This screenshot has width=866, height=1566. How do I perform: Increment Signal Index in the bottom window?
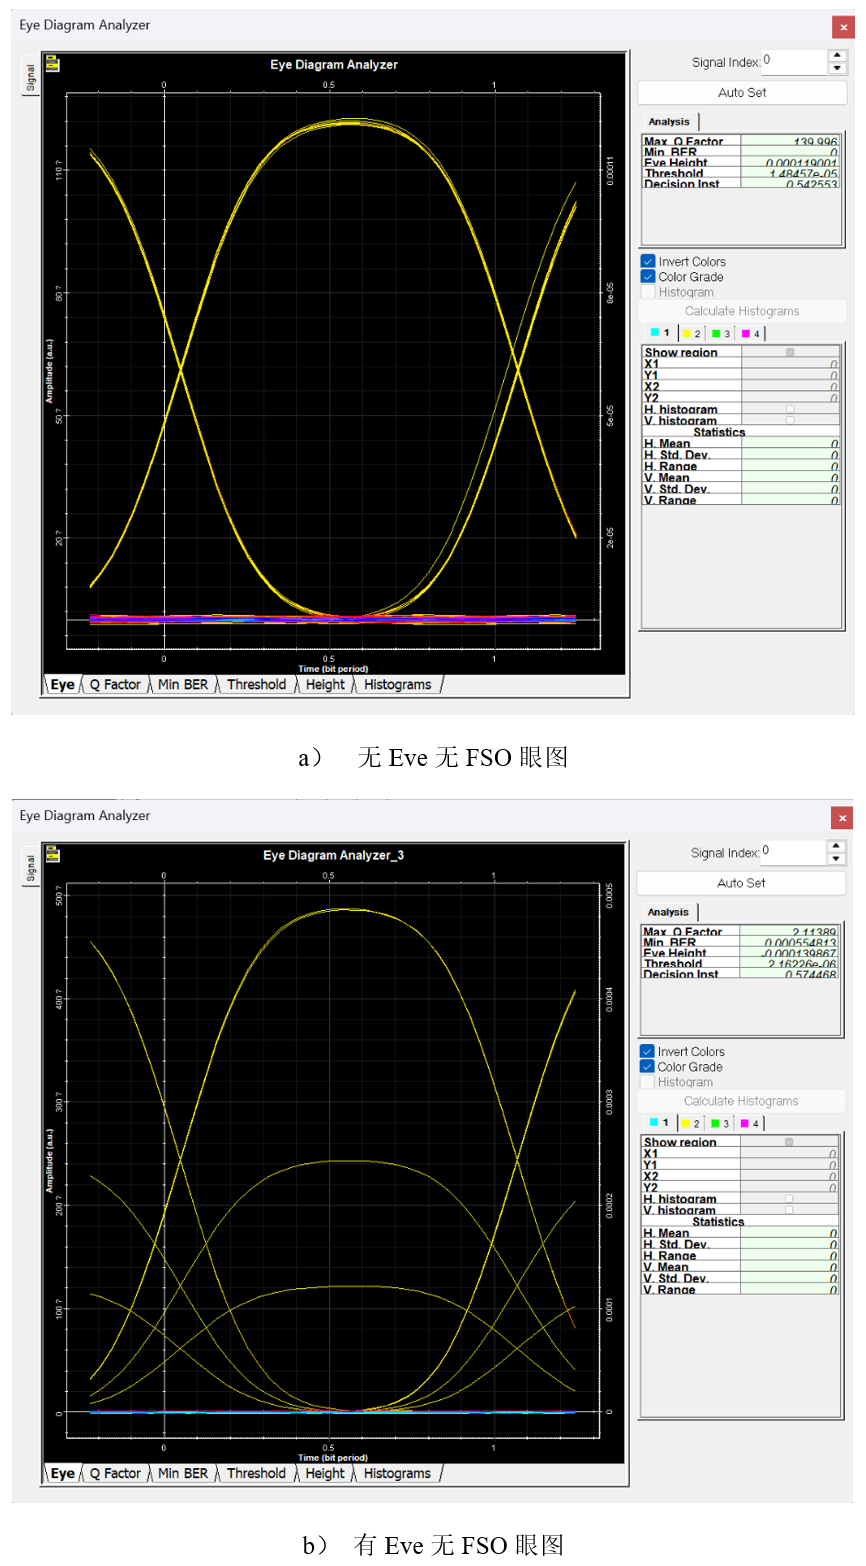[836, 846]
